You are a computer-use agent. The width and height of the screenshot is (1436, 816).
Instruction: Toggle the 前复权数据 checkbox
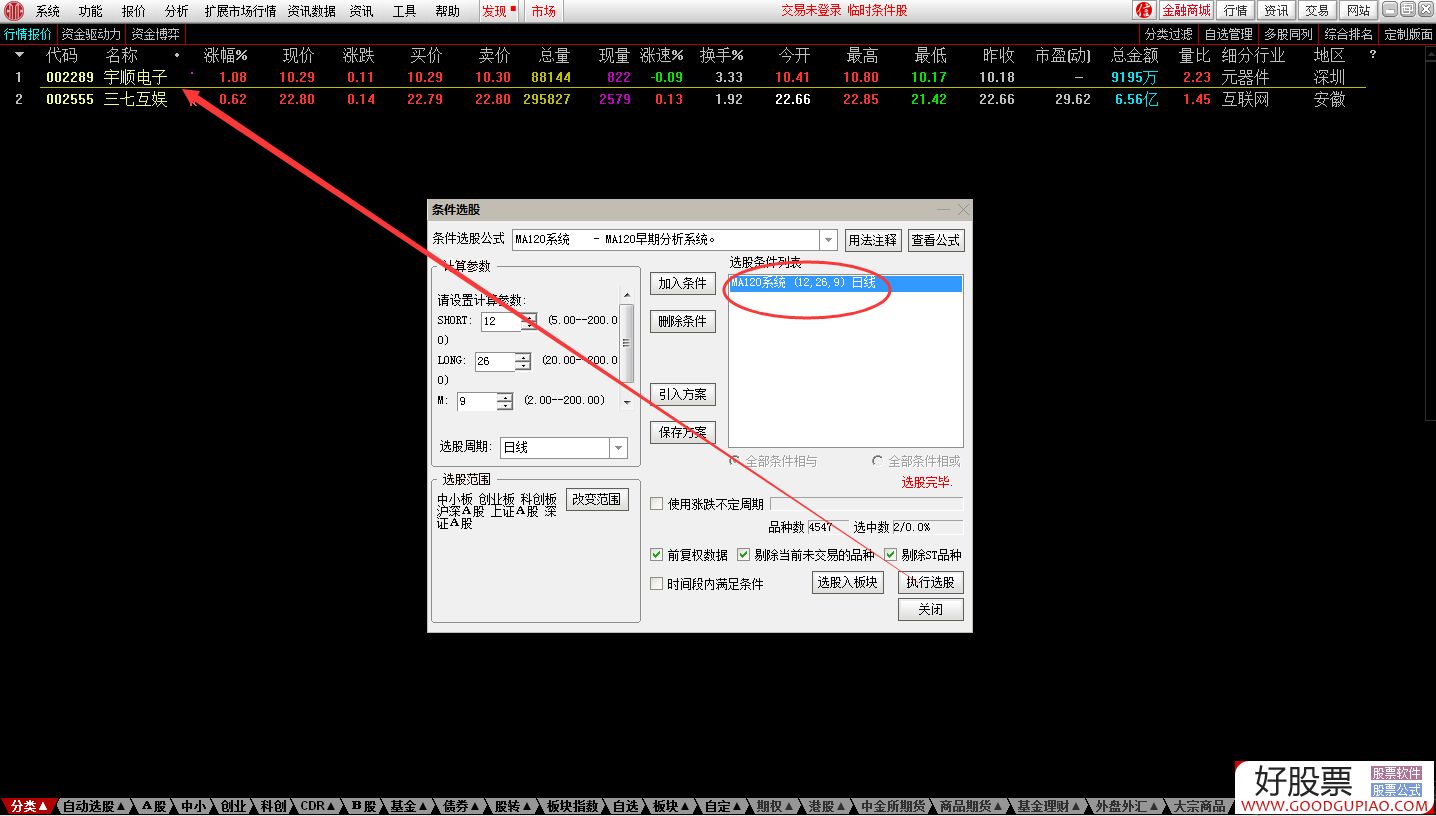(x=657, y=555)
